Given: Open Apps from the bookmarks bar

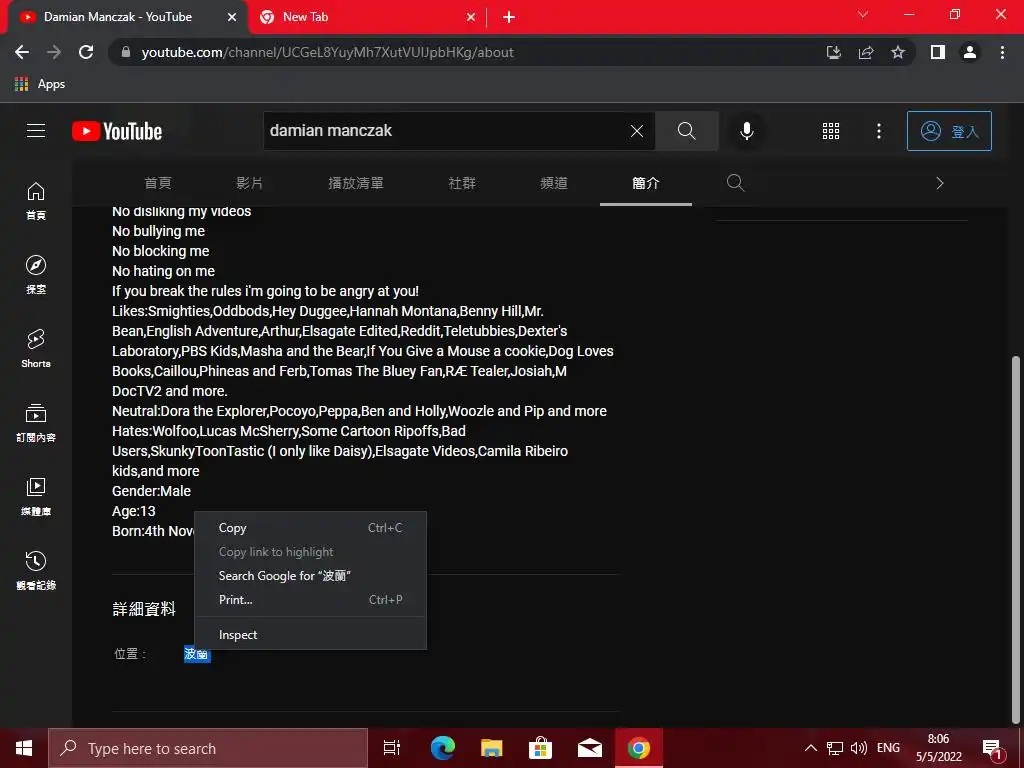Looking at the screenshot, I should click(40, 84).
